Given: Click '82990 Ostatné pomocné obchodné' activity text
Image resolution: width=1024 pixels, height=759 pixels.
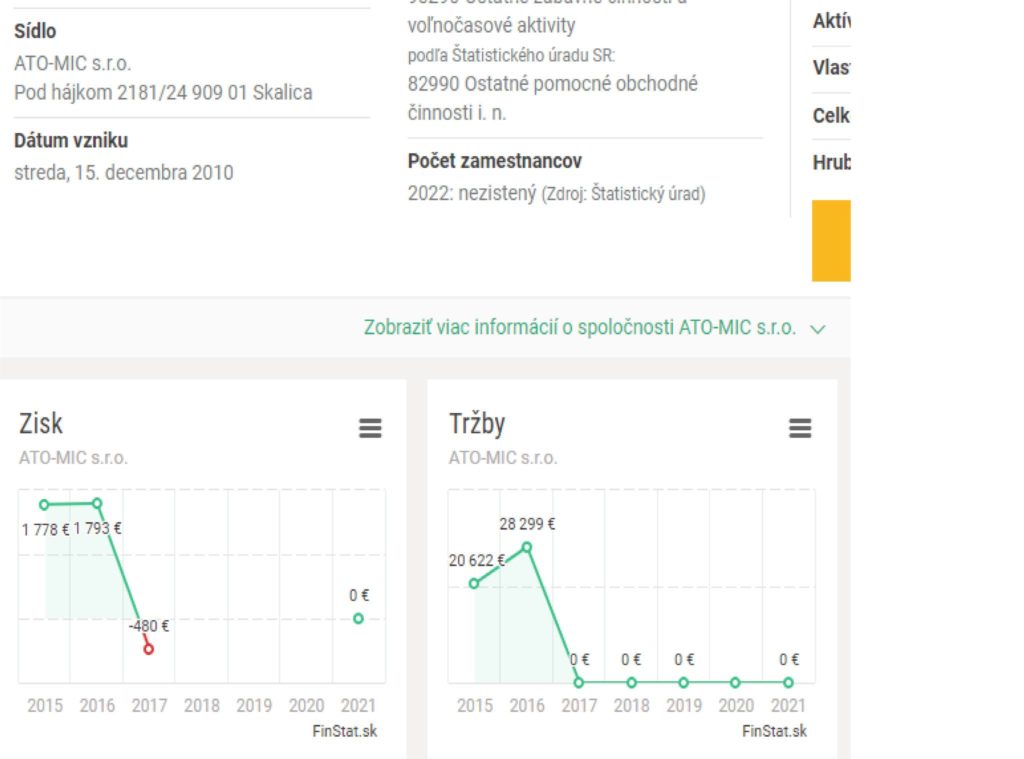Looking at the screenshot, I should tap(552, 84).
